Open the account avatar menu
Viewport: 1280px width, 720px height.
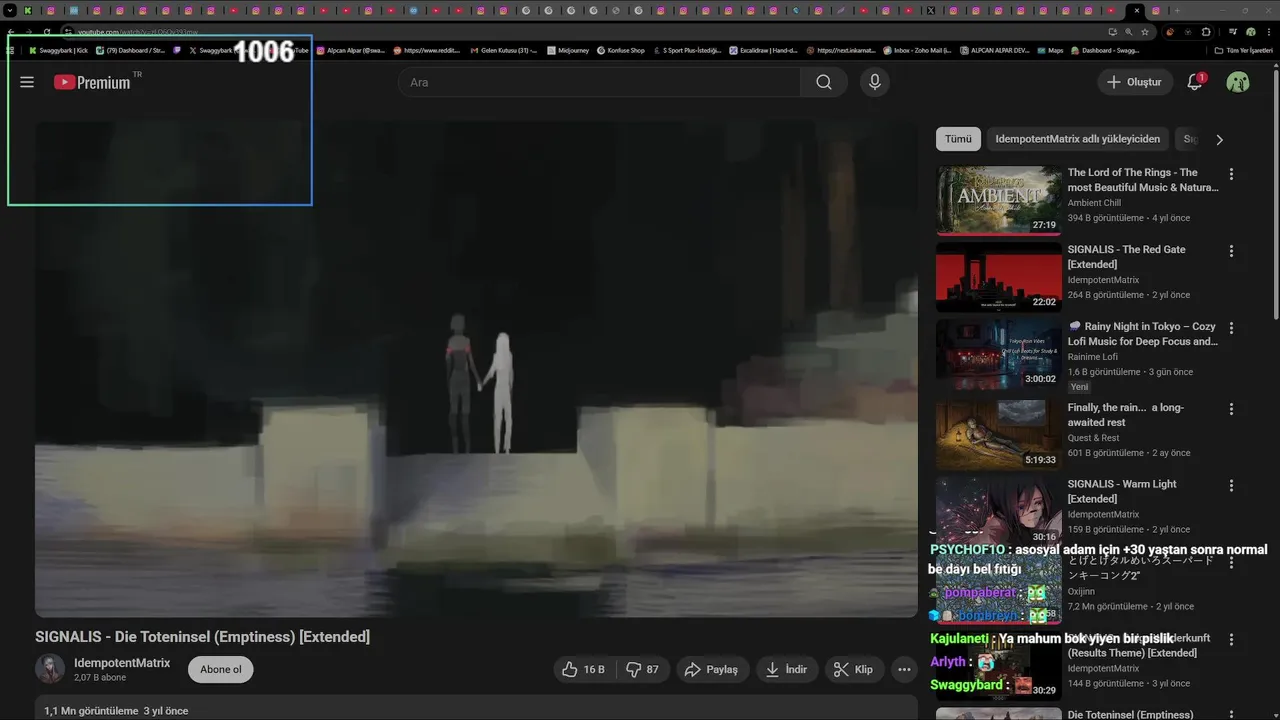[x=1238, y=82]
